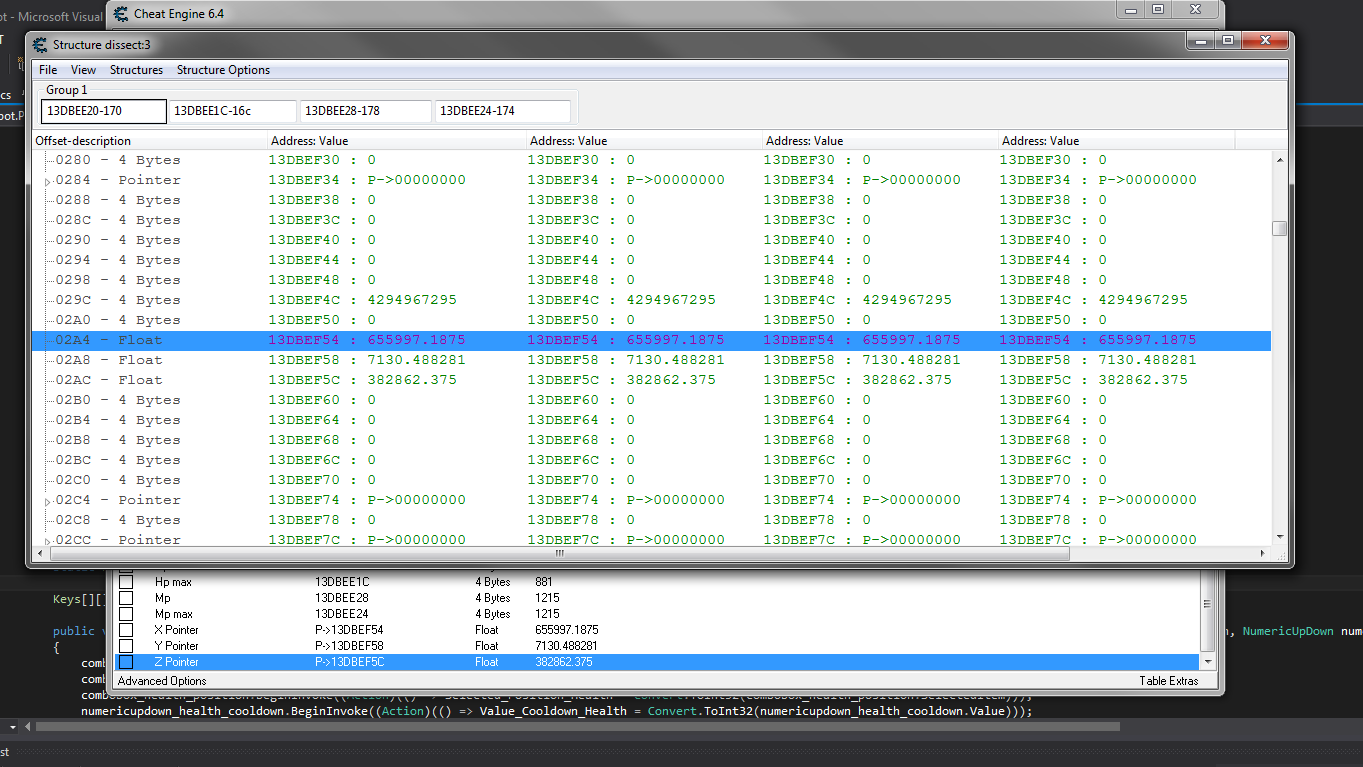
Task: Select the 0280 - 4 Bytes row
Action: click(651, 160)
